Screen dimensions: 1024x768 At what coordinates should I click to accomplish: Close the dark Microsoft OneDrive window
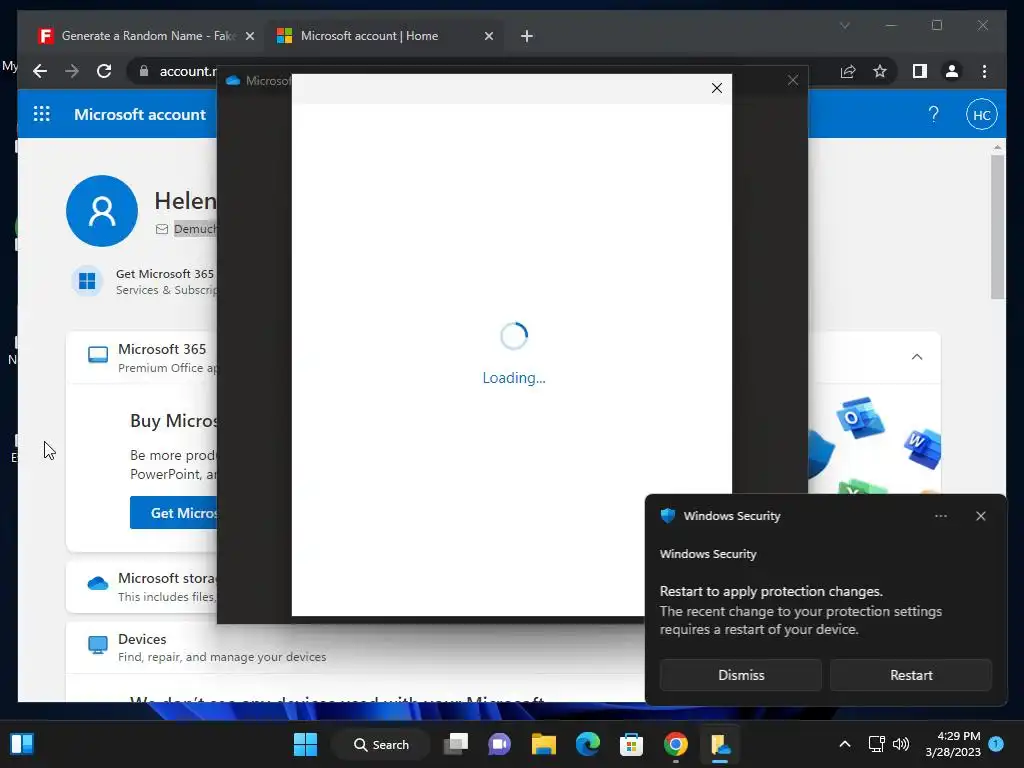[x=793, y=80]
